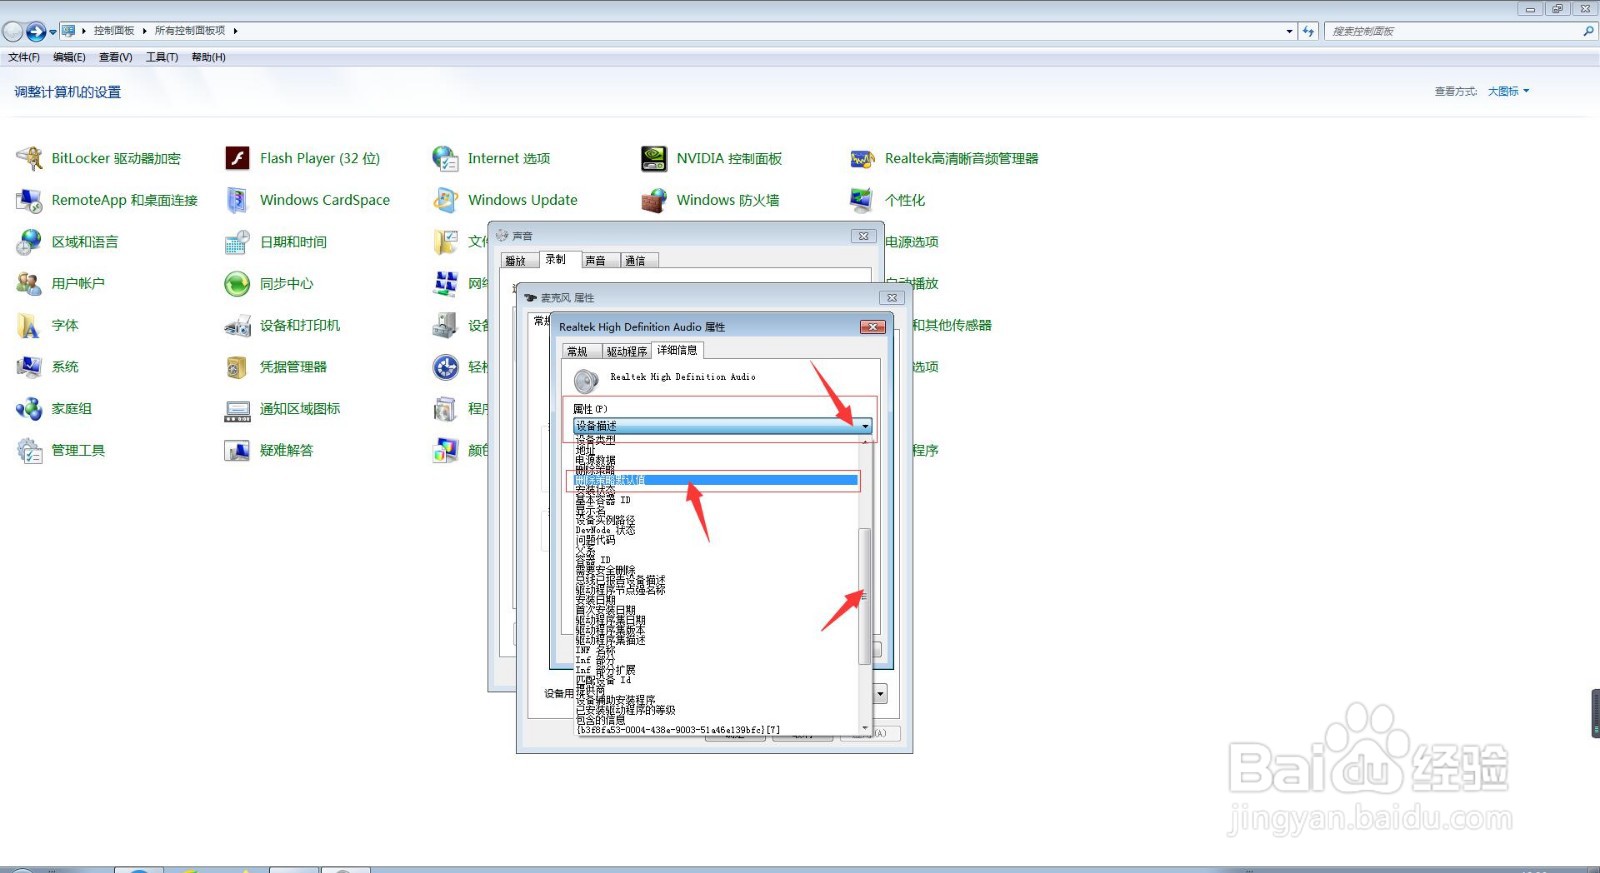Open the 字体 folder icon
The image size is (1600, 873).
pyautogui.click(x=29, y=325)
